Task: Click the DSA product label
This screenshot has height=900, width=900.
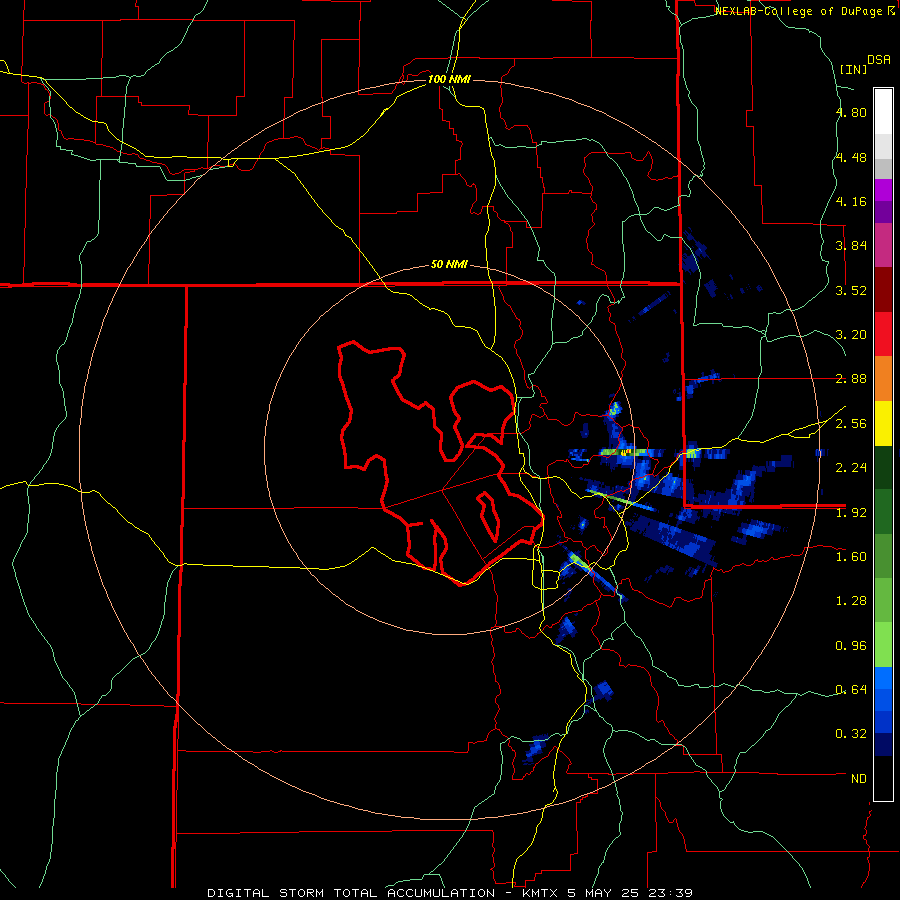Action: (x=878, y=60)
